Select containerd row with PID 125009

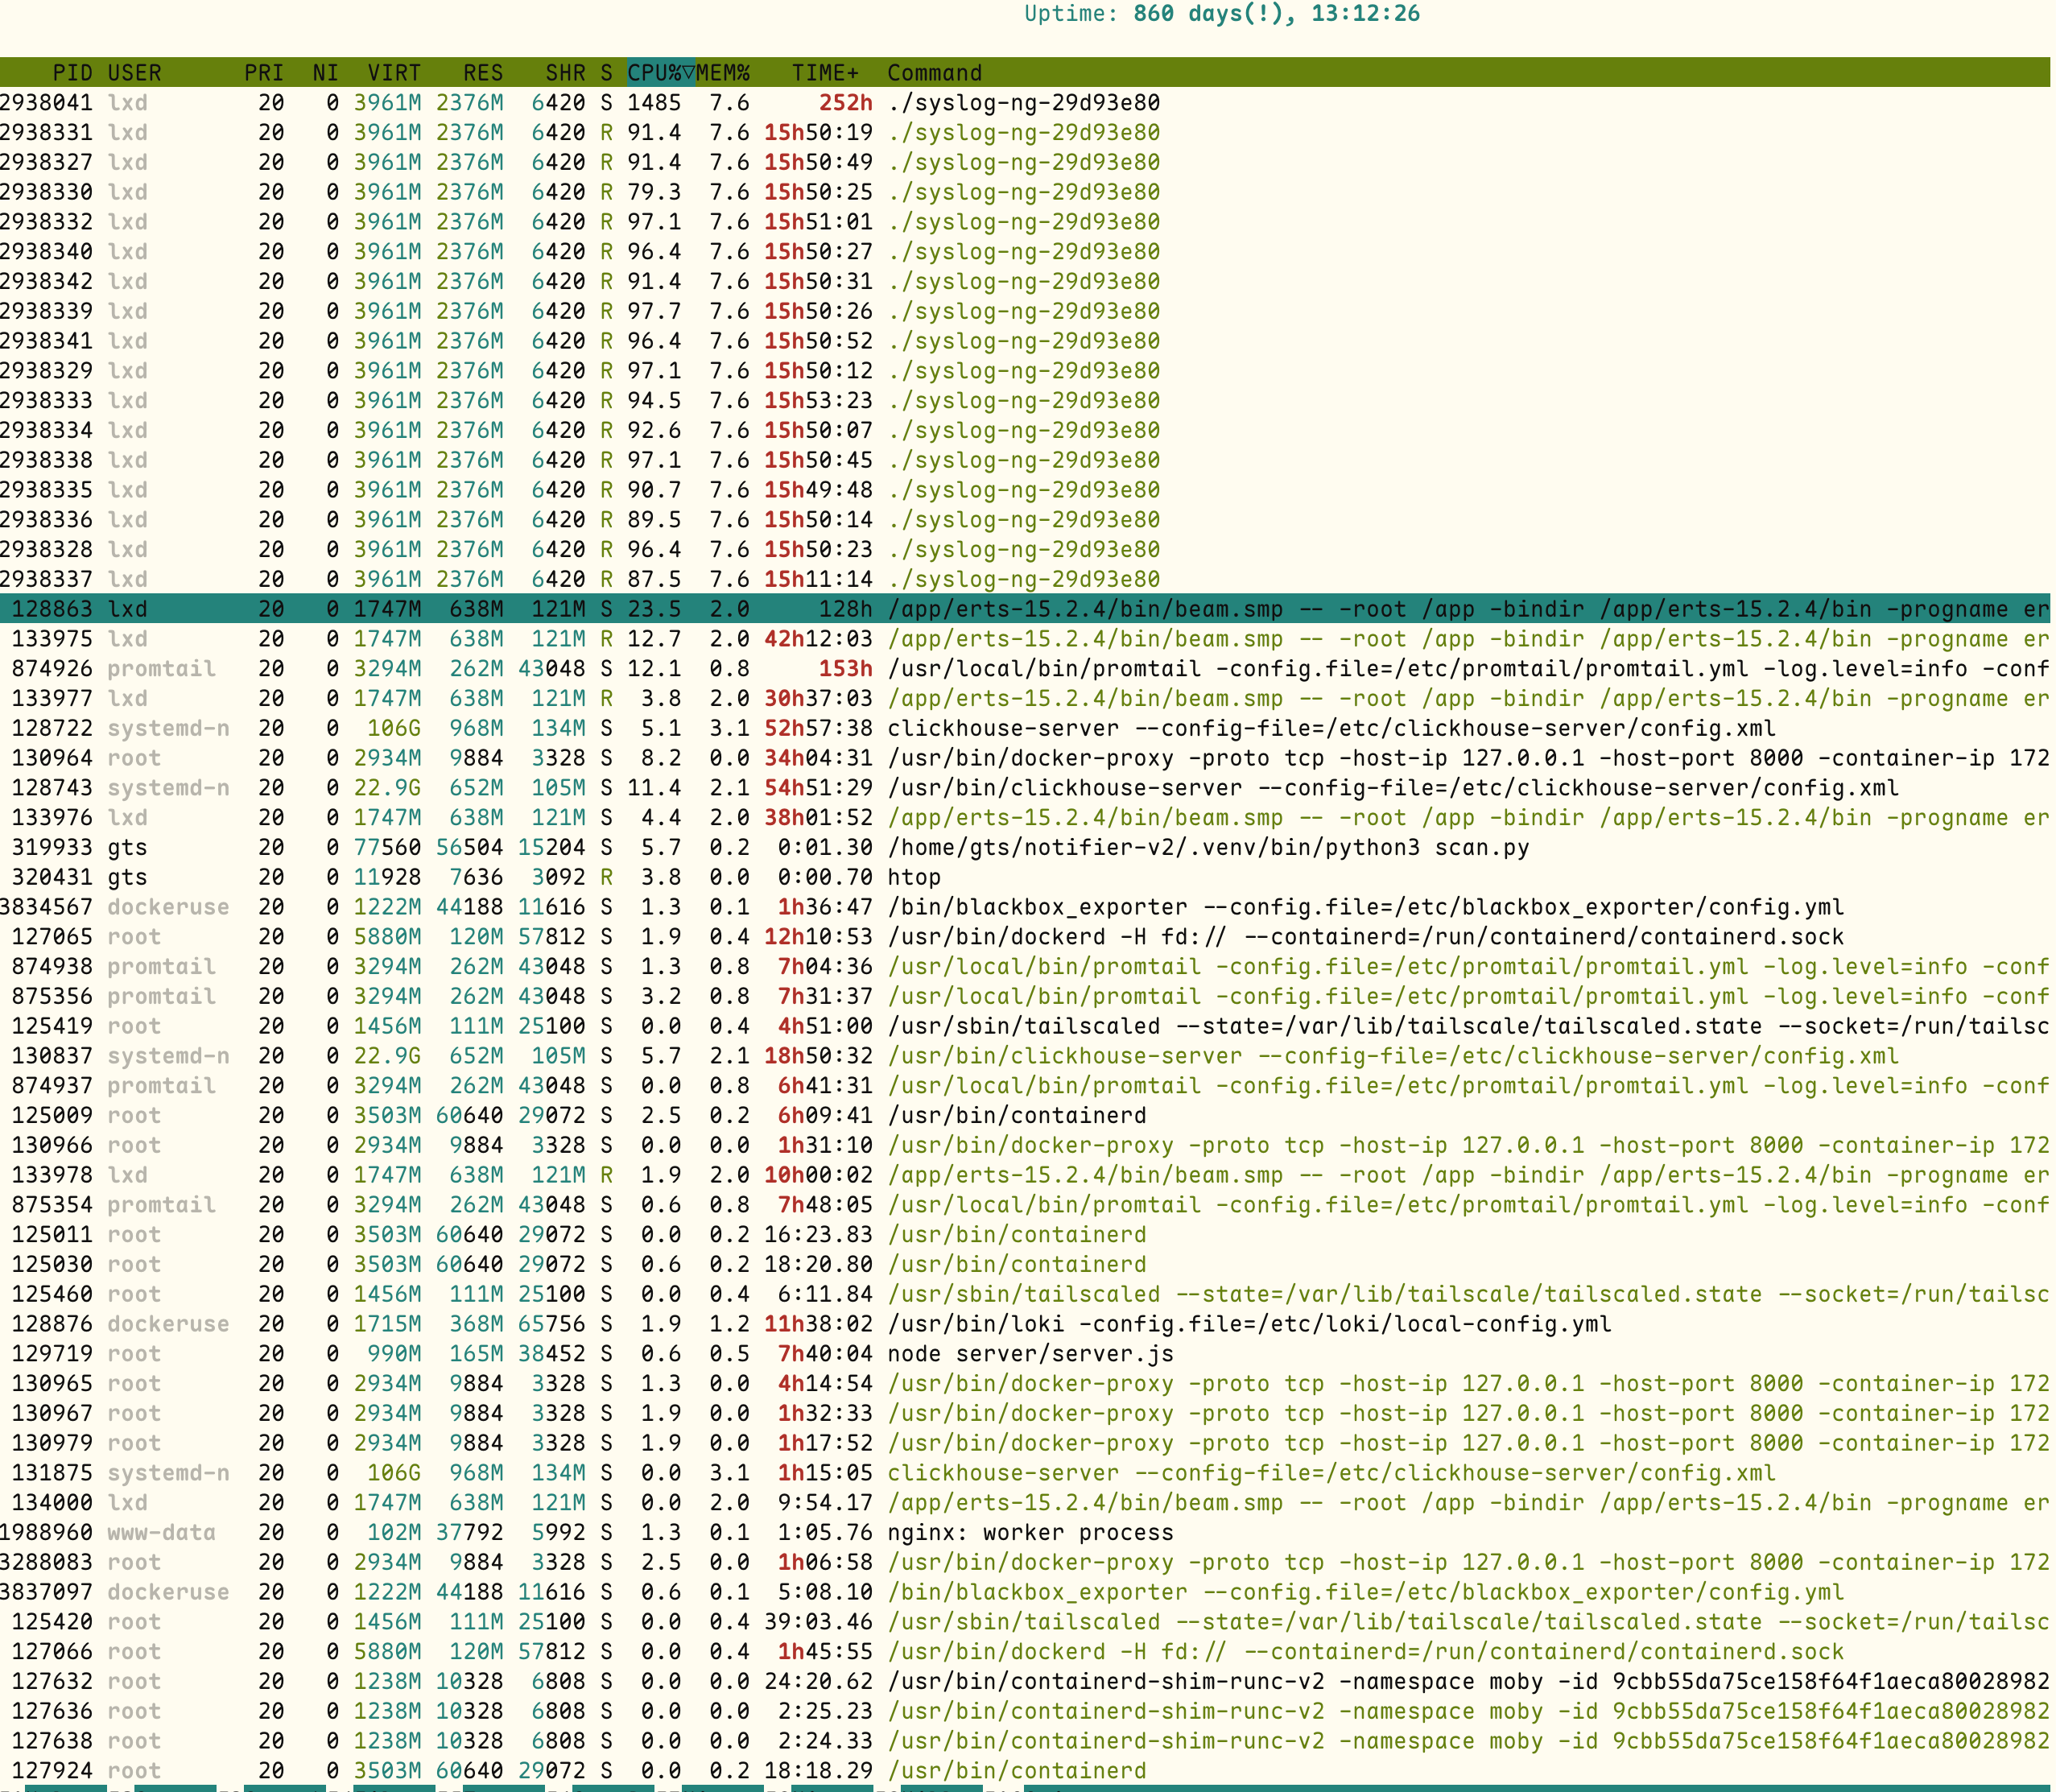click(1025, 1116)
